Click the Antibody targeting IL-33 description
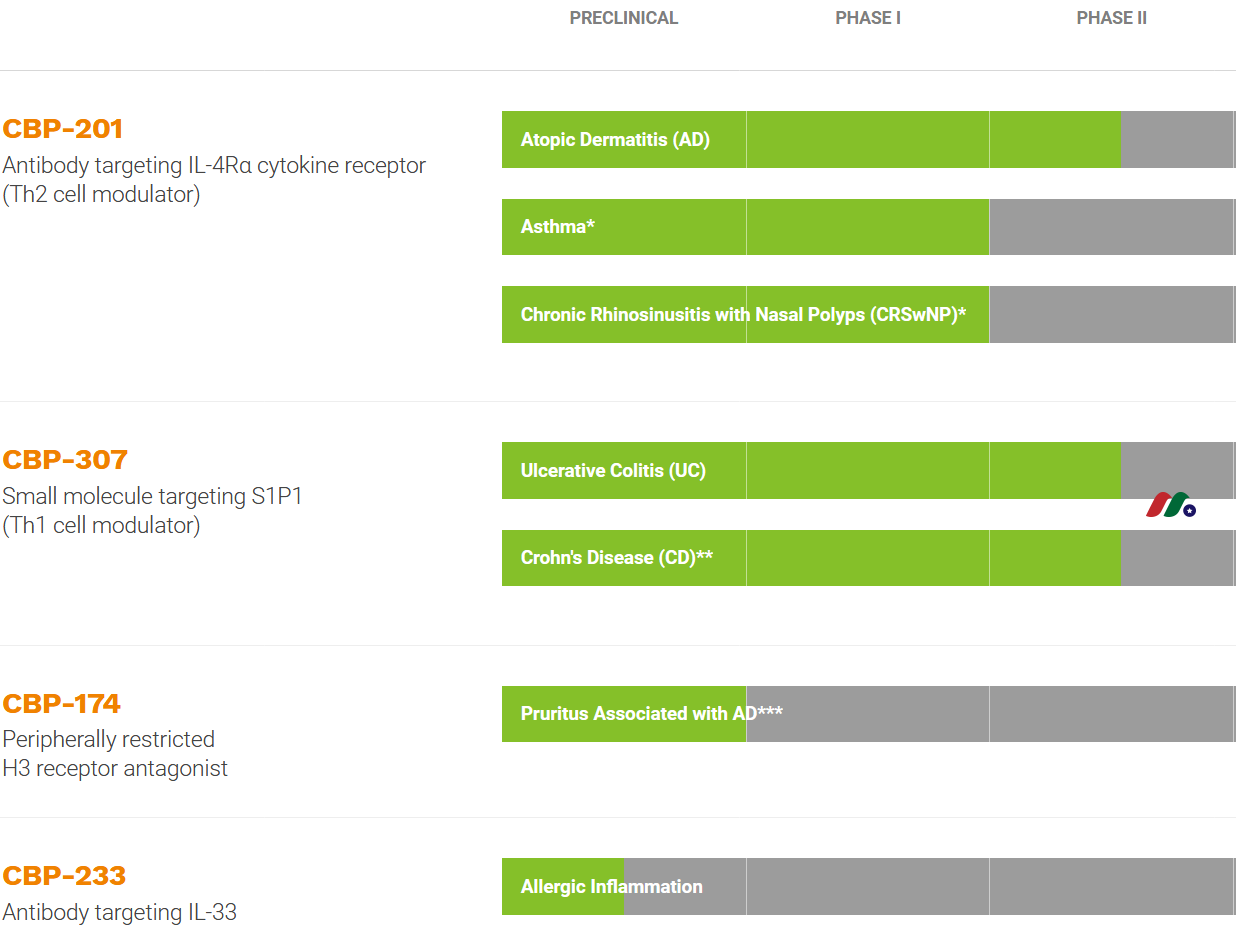The width and height of the screenshot is (1236, 928). point(119,912)
